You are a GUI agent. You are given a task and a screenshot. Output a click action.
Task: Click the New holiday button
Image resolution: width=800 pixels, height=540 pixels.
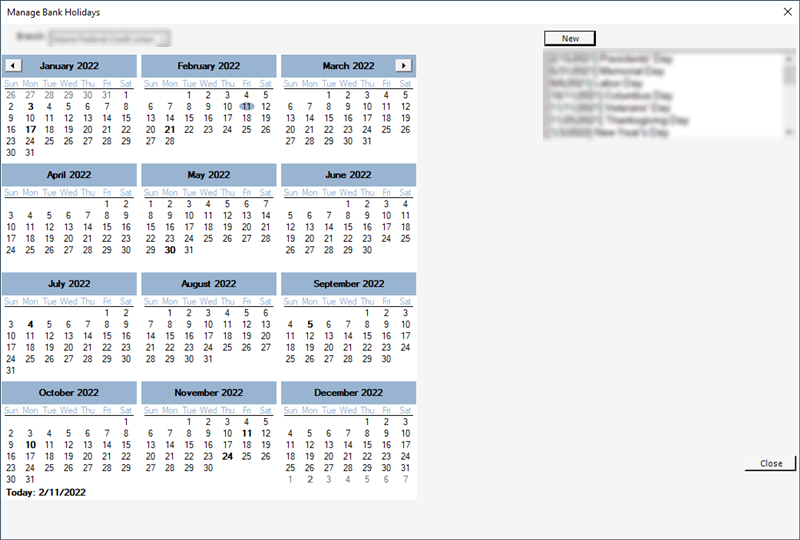(570, 38)
